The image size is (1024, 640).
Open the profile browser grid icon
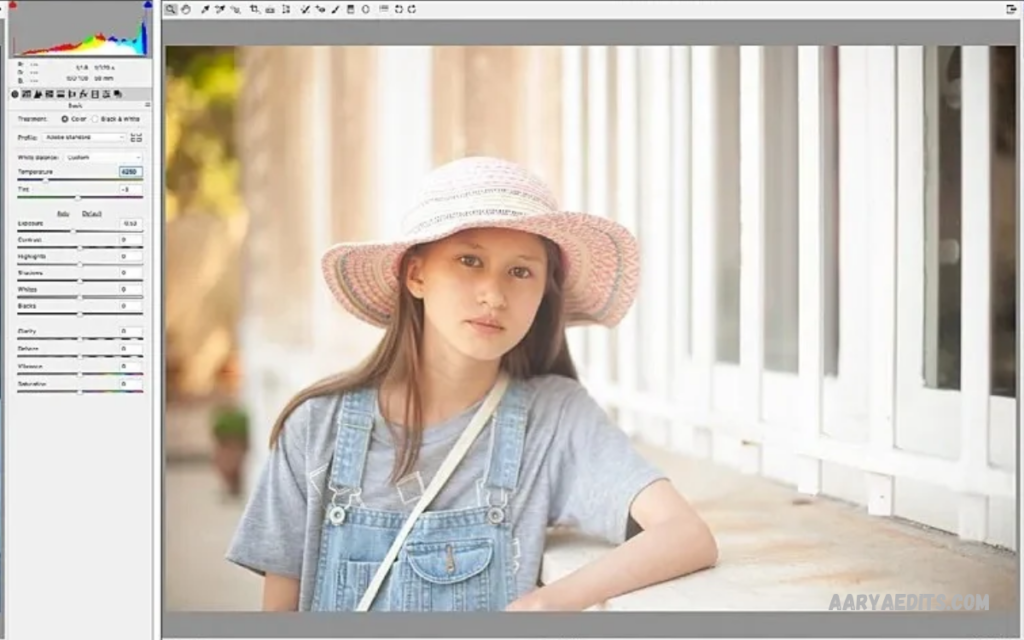click(x=136, y=138)
